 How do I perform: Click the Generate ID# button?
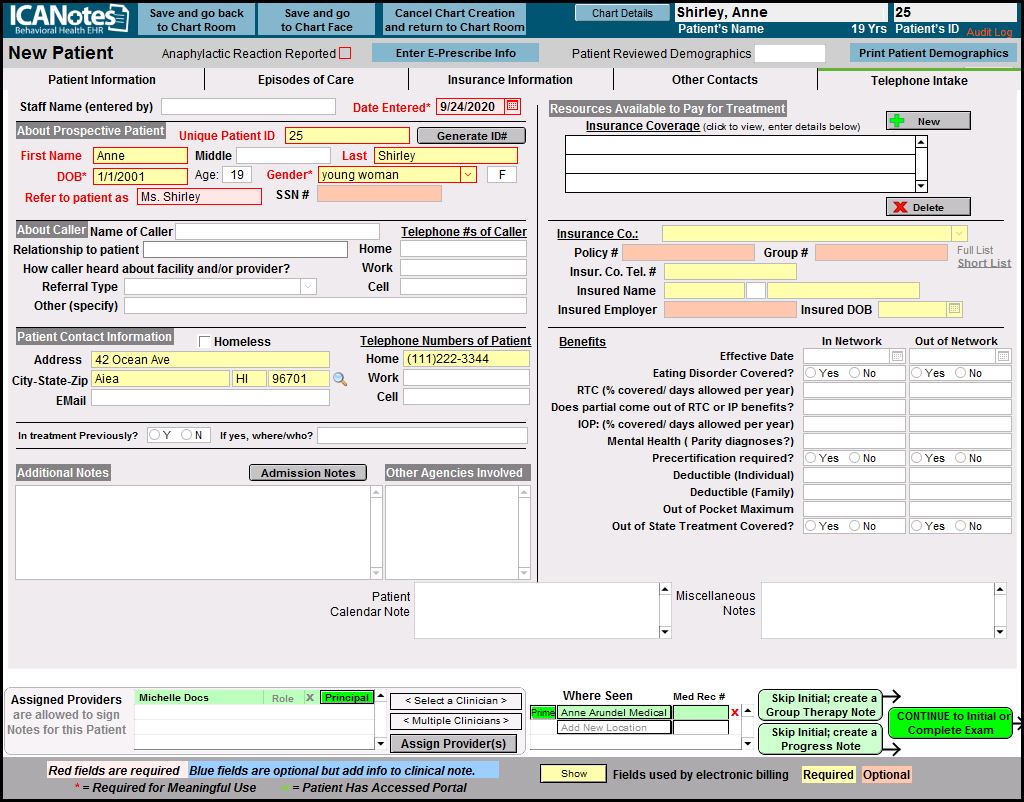(470, 136)
